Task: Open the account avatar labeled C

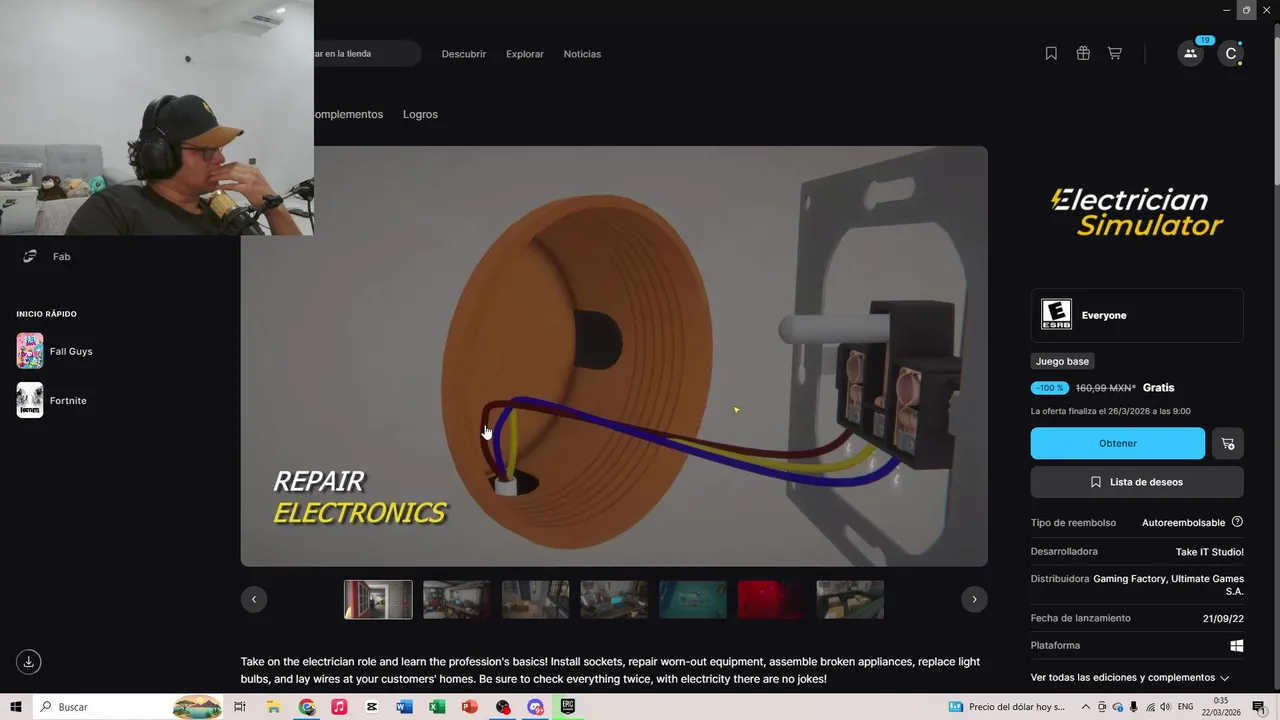Action: (1231, 54)
